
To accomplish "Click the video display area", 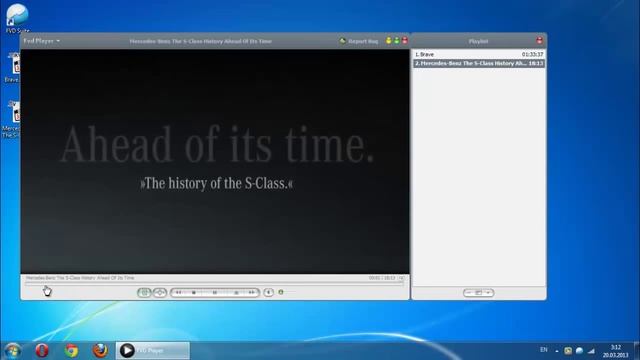I will [x=215, y=161].
